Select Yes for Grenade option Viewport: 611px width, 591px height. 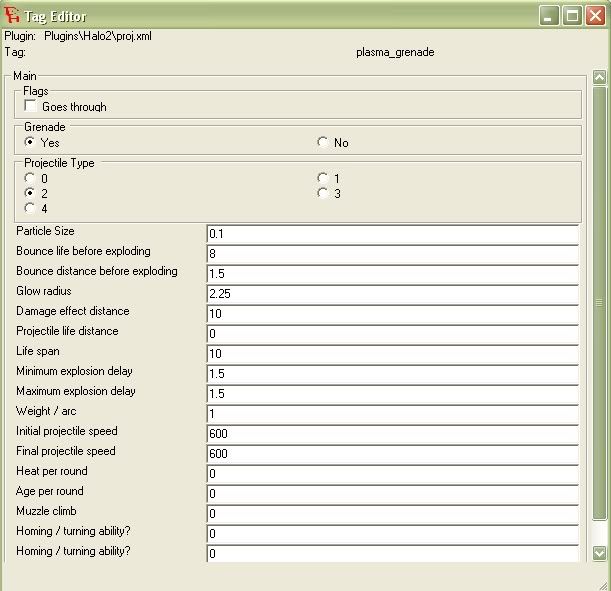(30, 142)
